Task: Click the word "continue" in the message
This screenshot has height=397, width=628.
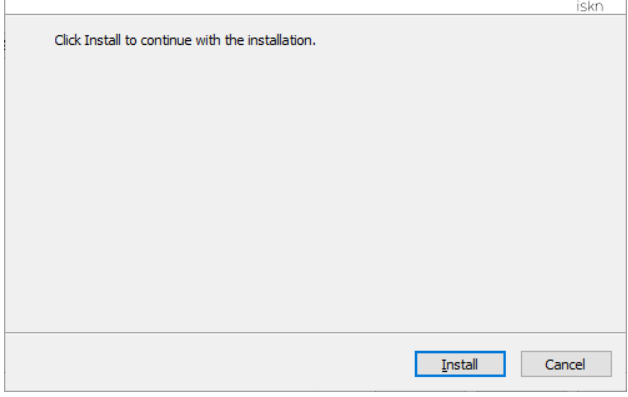Action: pos(166,40)
